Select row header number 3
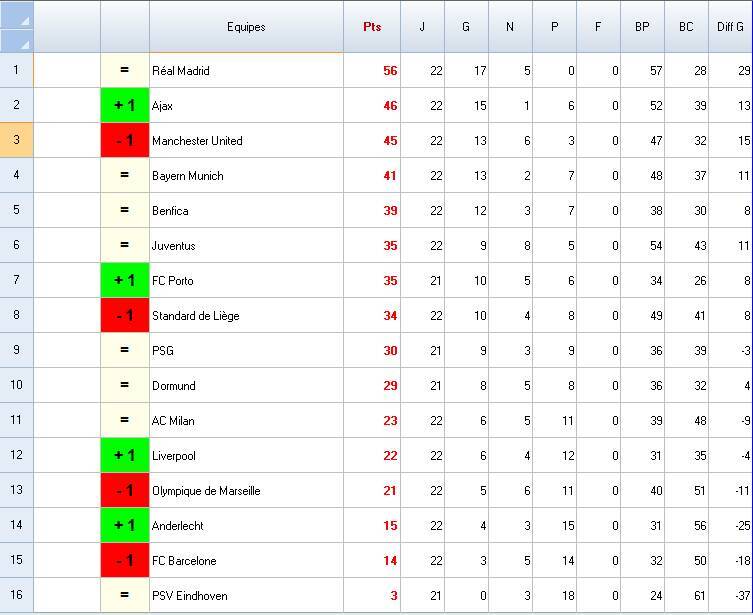Image resolution: width=753 pixels, height=615 pixels. tap(16, 140)
